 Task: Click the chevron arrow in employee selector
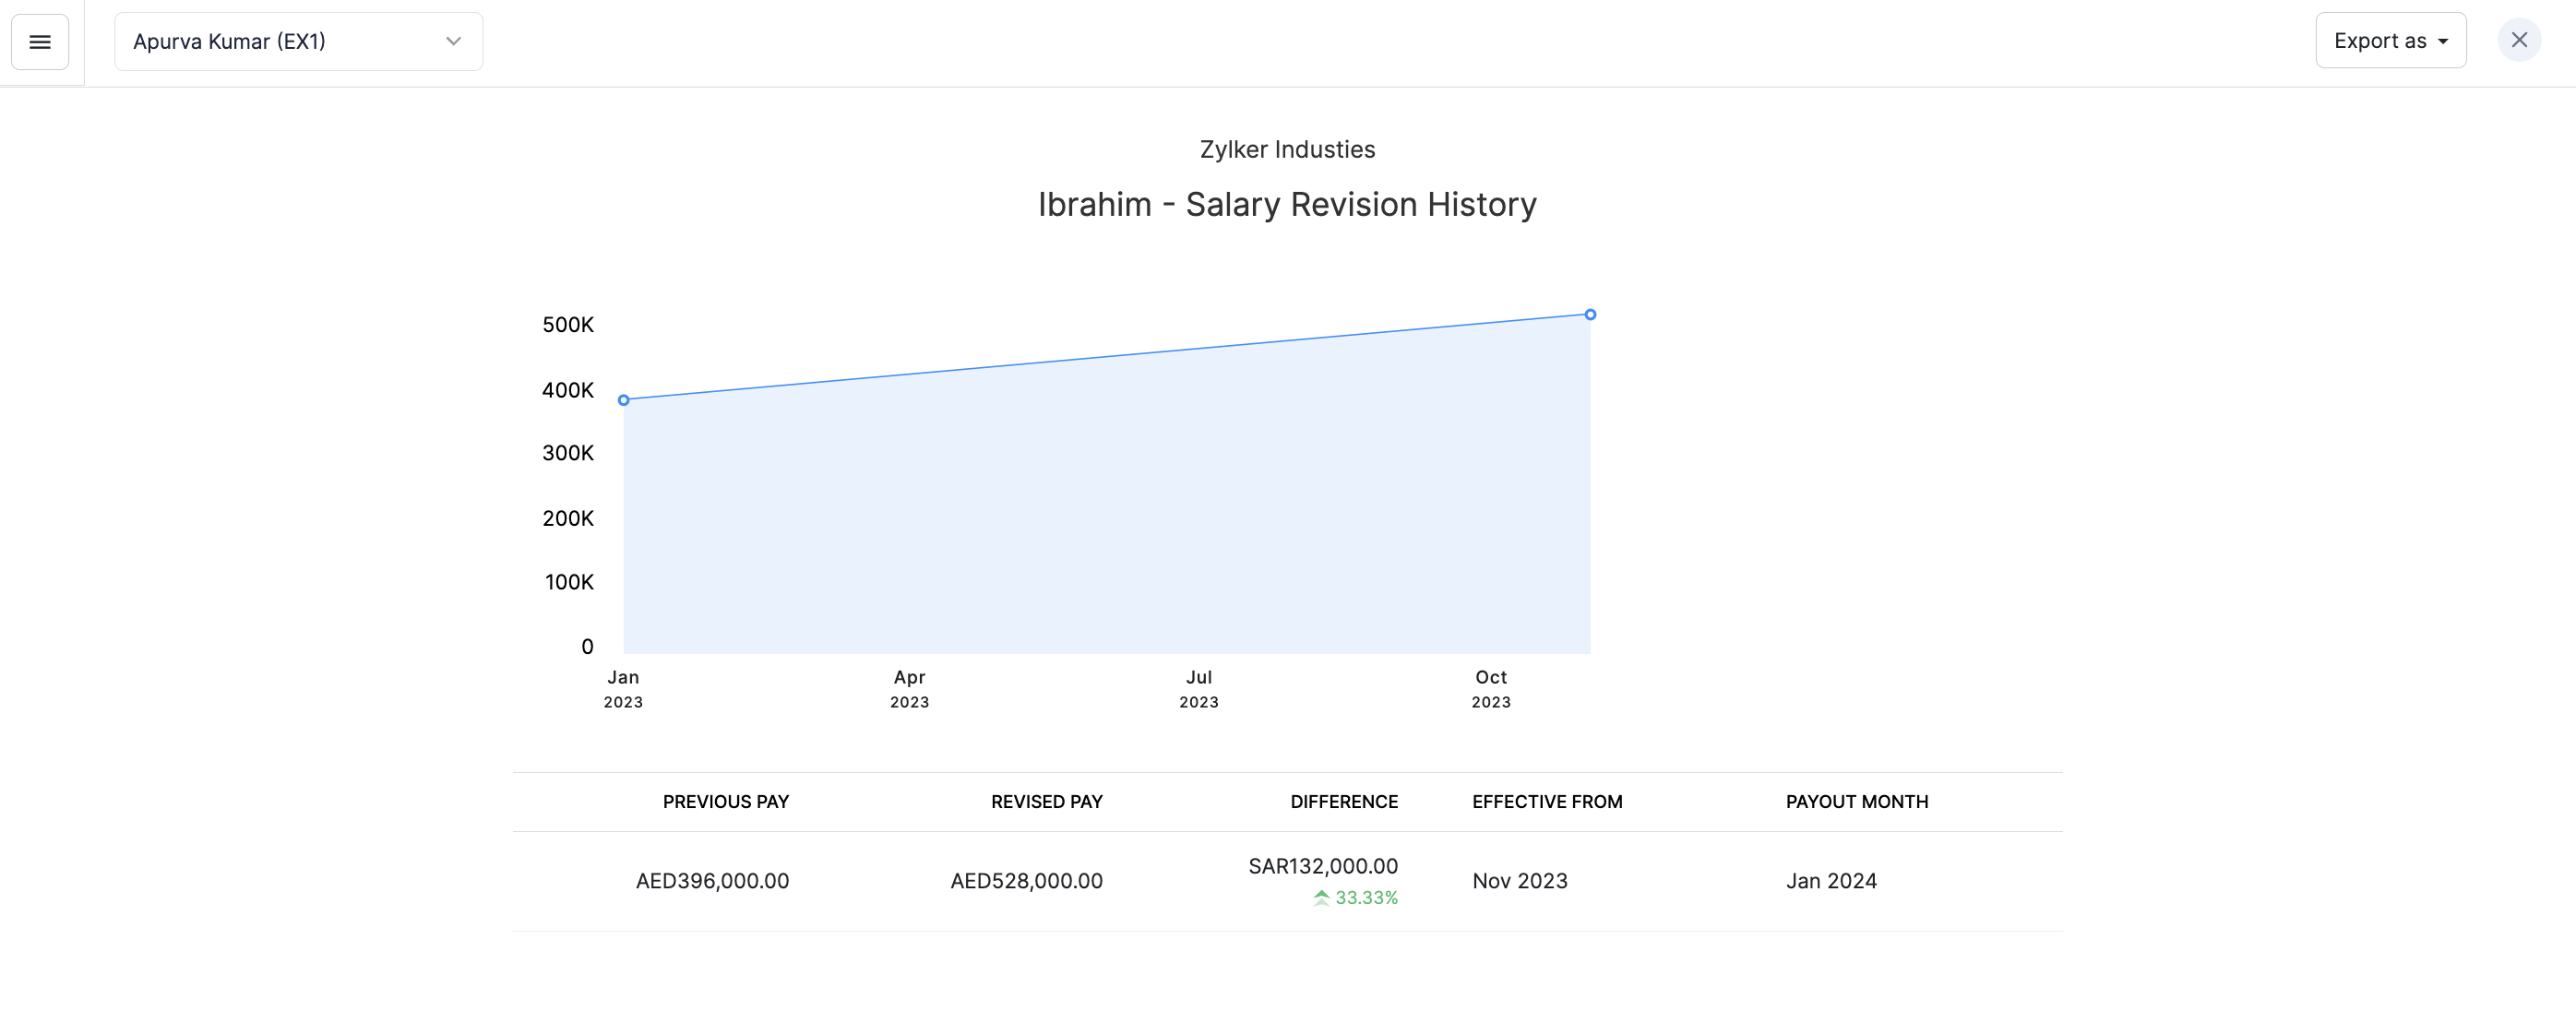click(453, 42)
